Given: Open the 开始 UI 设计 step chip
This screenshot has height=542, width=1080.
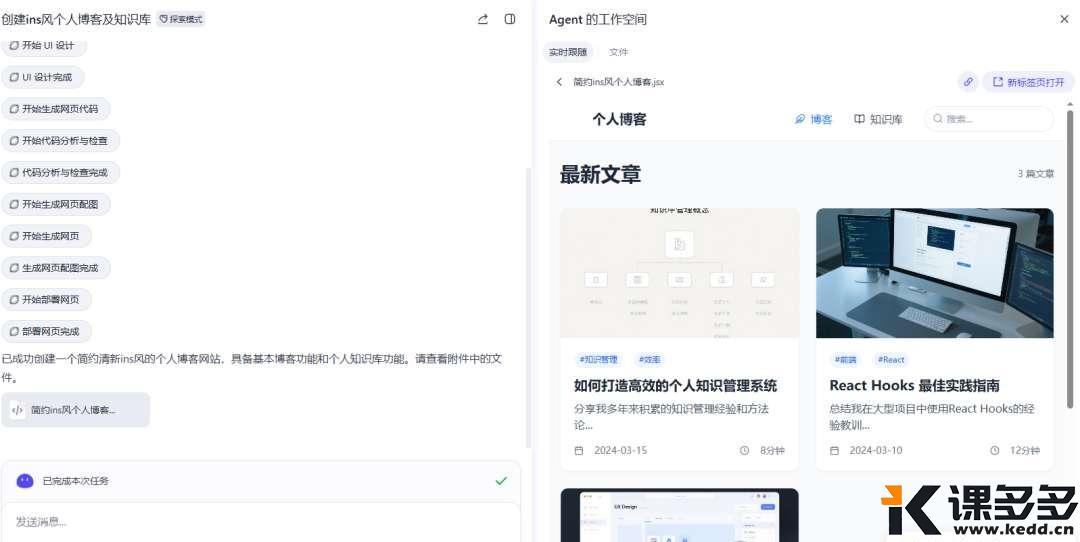Looking at the screenshot, I should 45,45.
